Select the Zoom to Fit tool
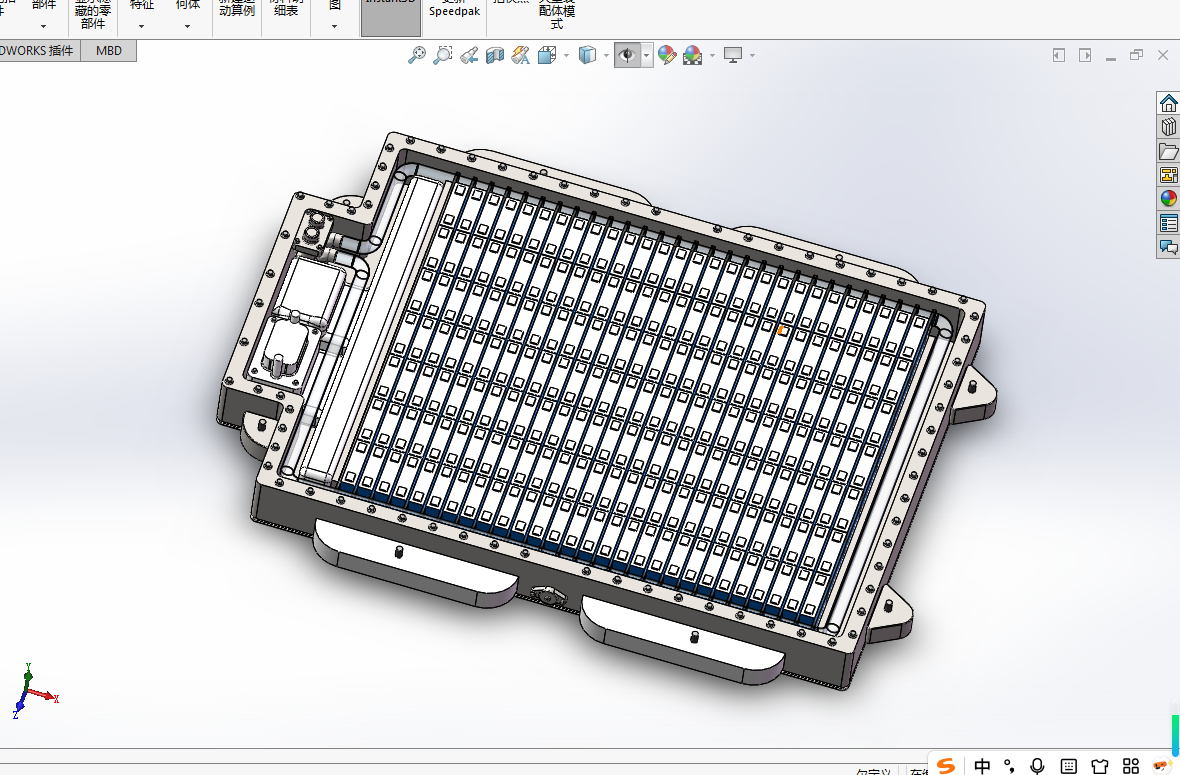The image size is (1180, 775). [x=419, y=55]
